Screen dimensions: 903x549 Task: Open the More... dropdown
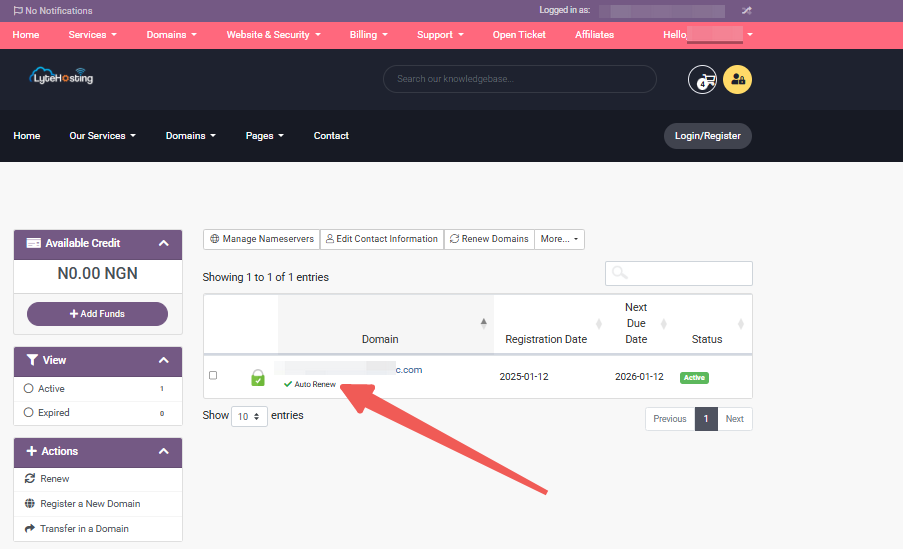coord(559,239)
